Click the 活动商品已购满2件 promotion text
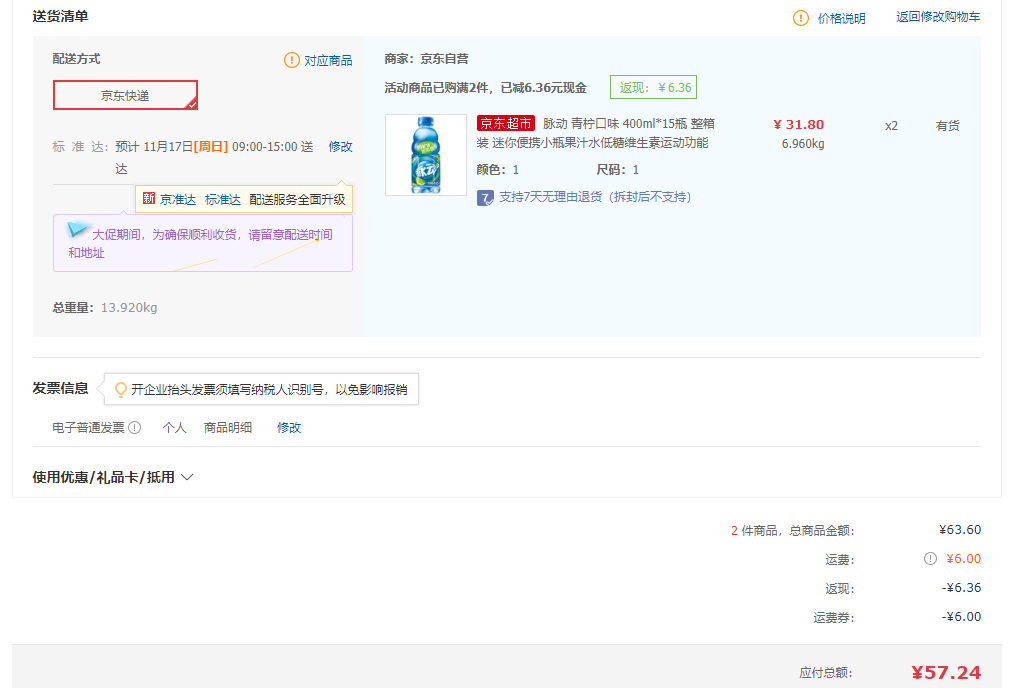 tap(485, 87)
